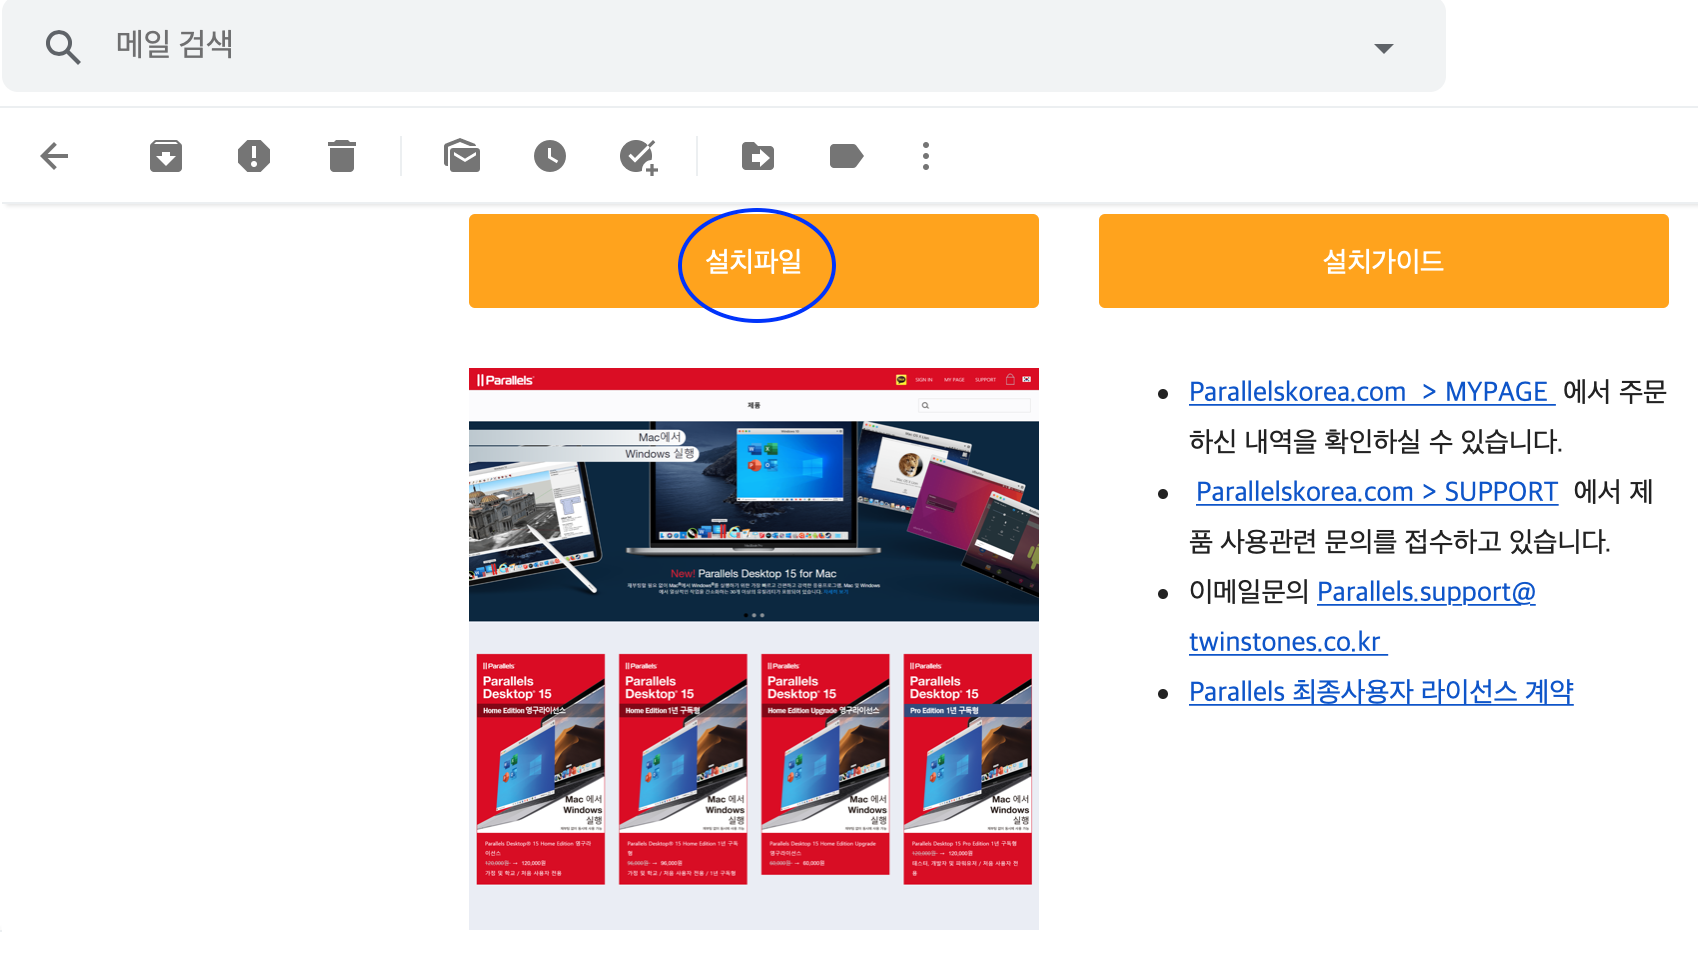Screen dimensions: 1698x978
Task: Click Home Edition 영구라이선스 product card
Action: pyautogui.click(x=541, y=769)
